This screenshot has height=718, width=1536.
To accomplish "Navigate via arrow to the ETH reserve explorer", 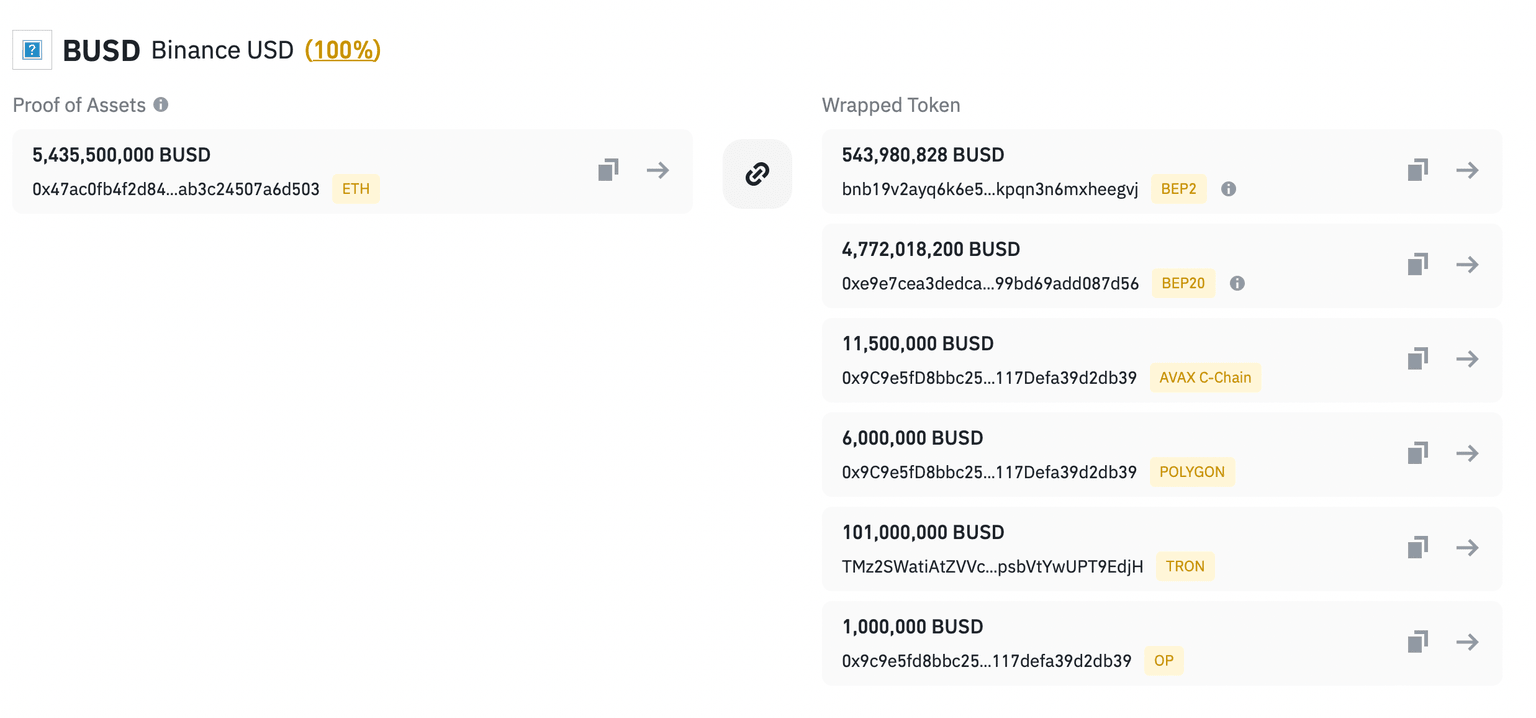I will (x=657, y=170).
